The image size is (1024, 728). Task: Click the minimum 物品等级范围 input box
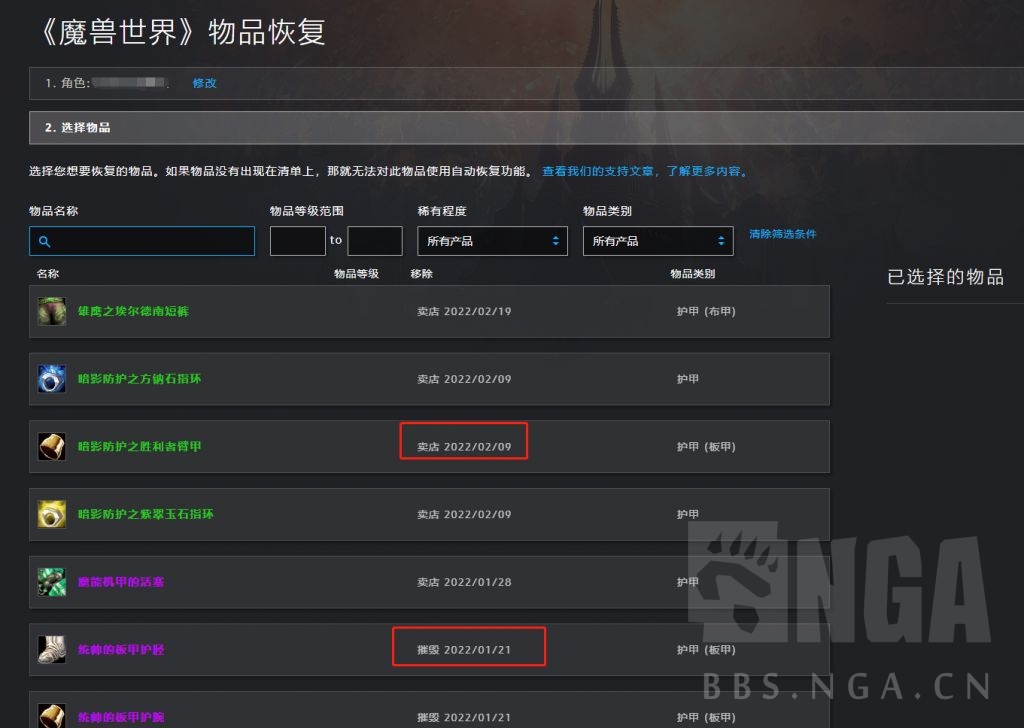pos(298,241)
